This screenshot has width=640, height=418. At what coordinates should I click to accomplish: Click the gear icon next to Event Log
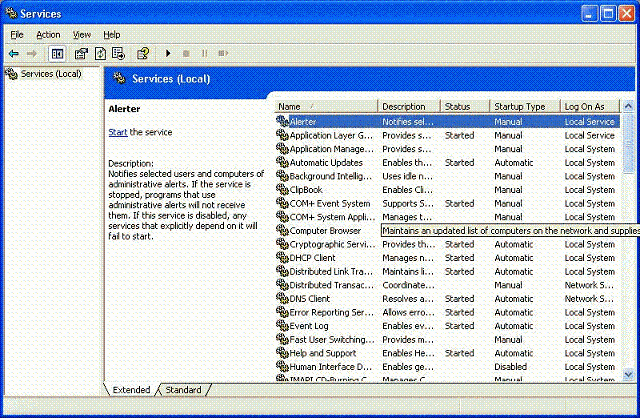(x=282, y=325)
